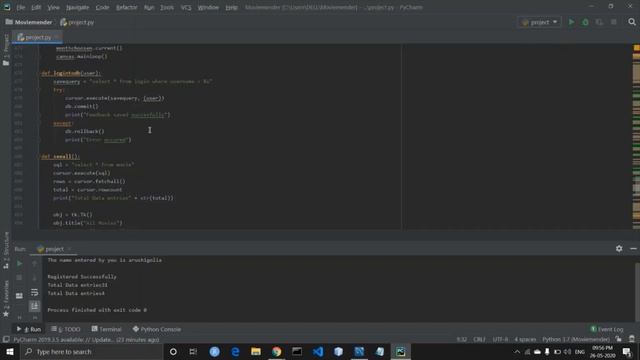Click the line 'def seeall():' in editor

[x=60, y=156]
